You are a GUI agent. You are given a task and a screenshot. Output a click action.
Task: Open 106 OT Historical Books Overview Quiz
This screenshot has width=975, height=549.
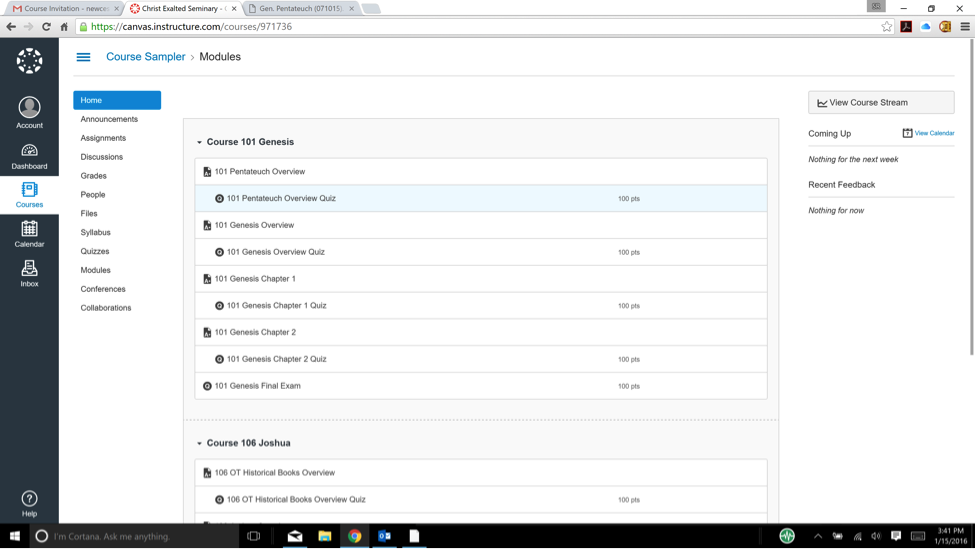296,500
